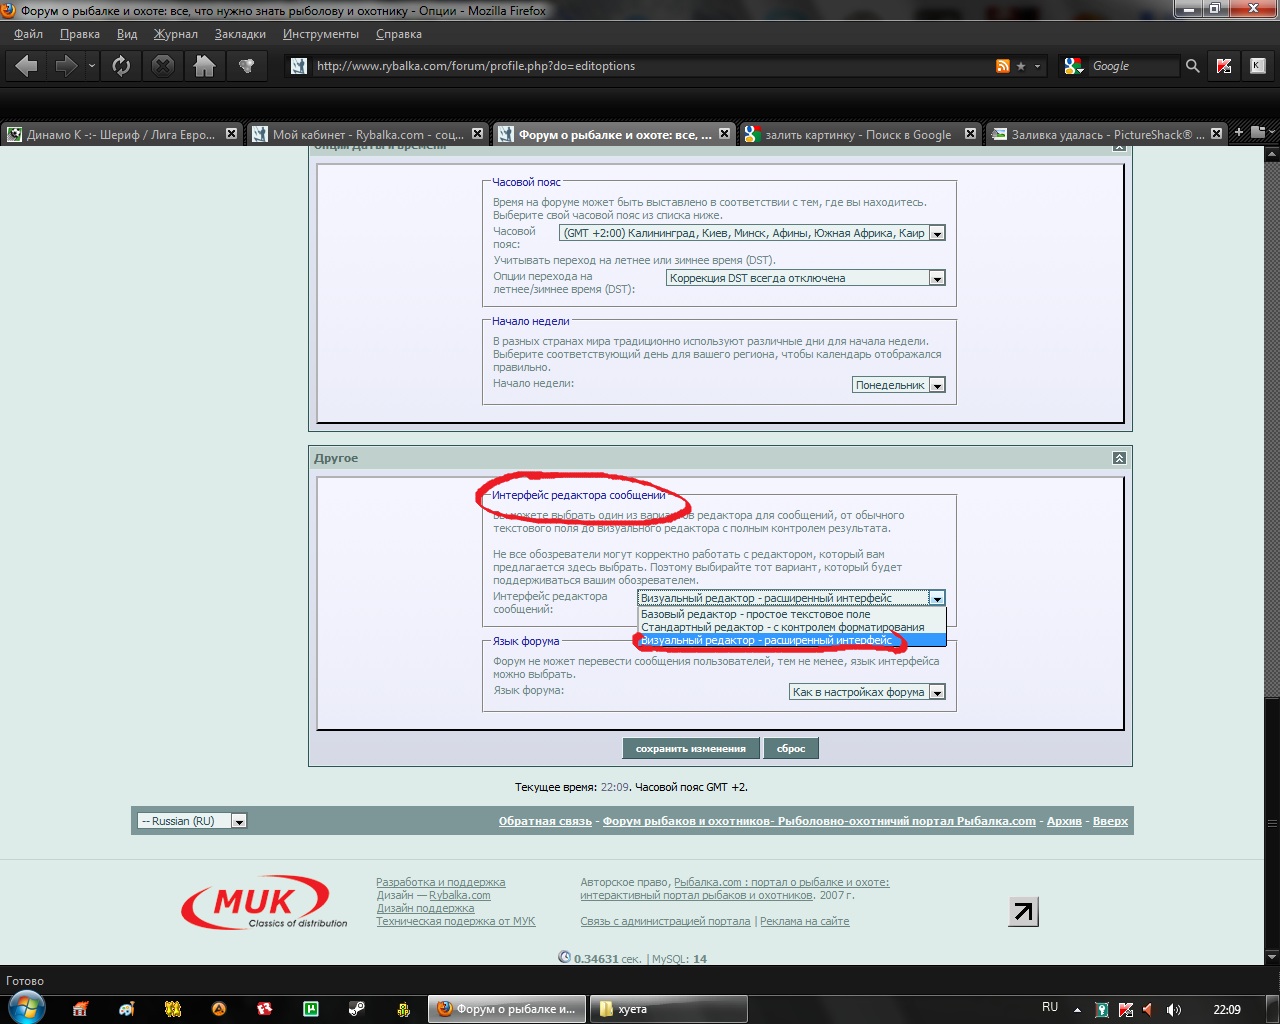Close the PictureShack tab
The height and width of the screenshot is (1024, 1280).
[x=1216, y=134]
